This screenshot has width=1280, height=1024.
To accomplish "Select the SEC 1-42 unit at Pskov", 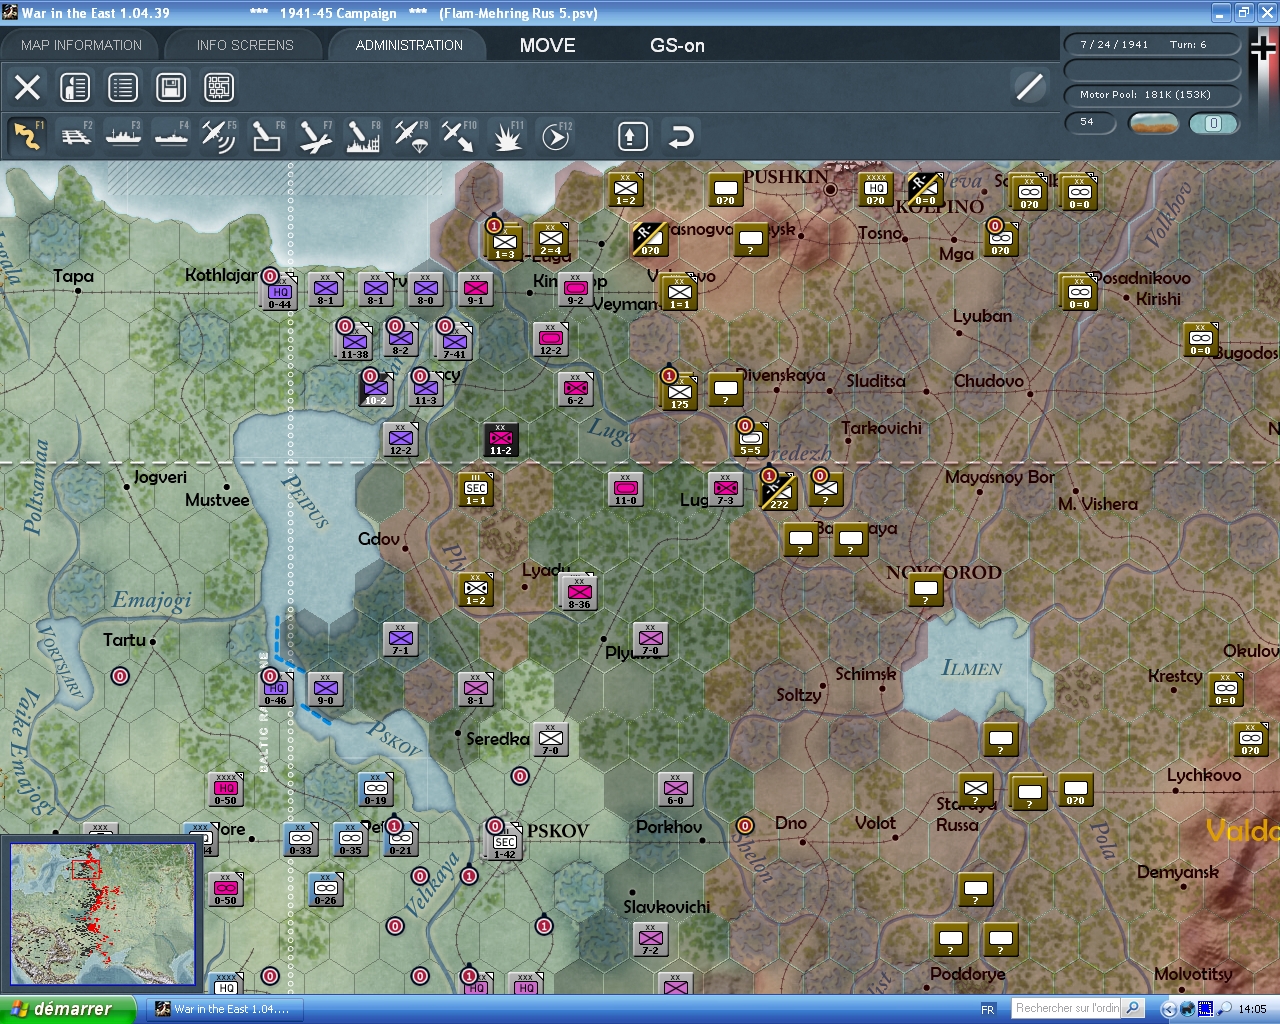I will [x=505, y=842].
